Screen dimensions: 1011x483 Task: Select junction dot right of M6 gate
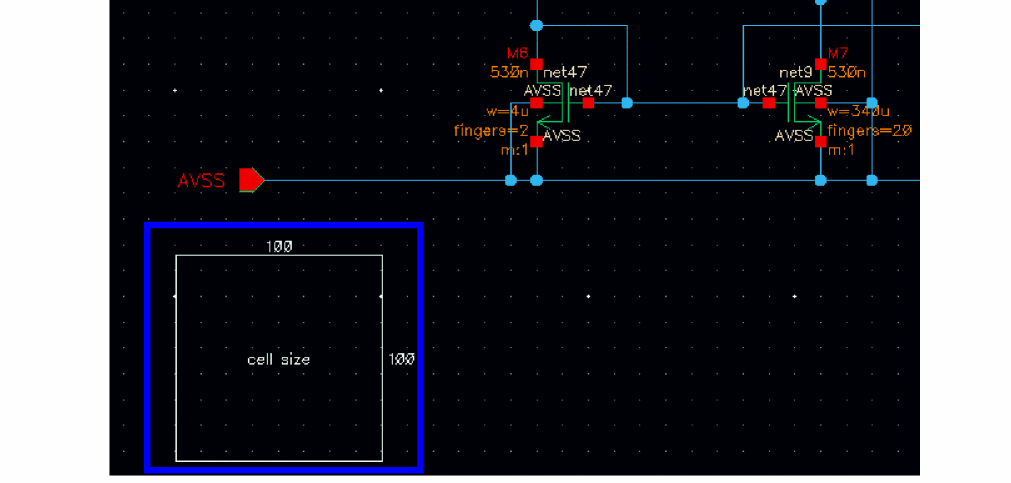627,103
